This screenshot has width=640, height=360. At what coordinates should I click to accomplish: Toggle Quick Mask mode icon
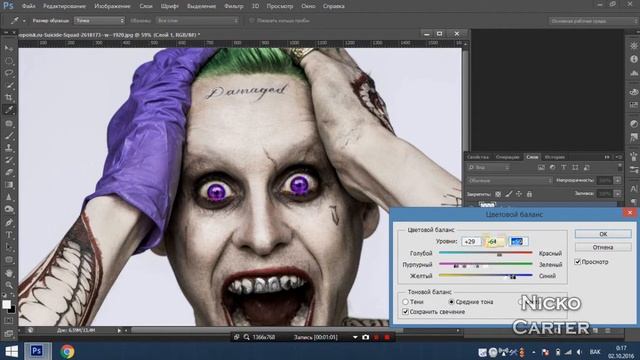pos(9,321)
